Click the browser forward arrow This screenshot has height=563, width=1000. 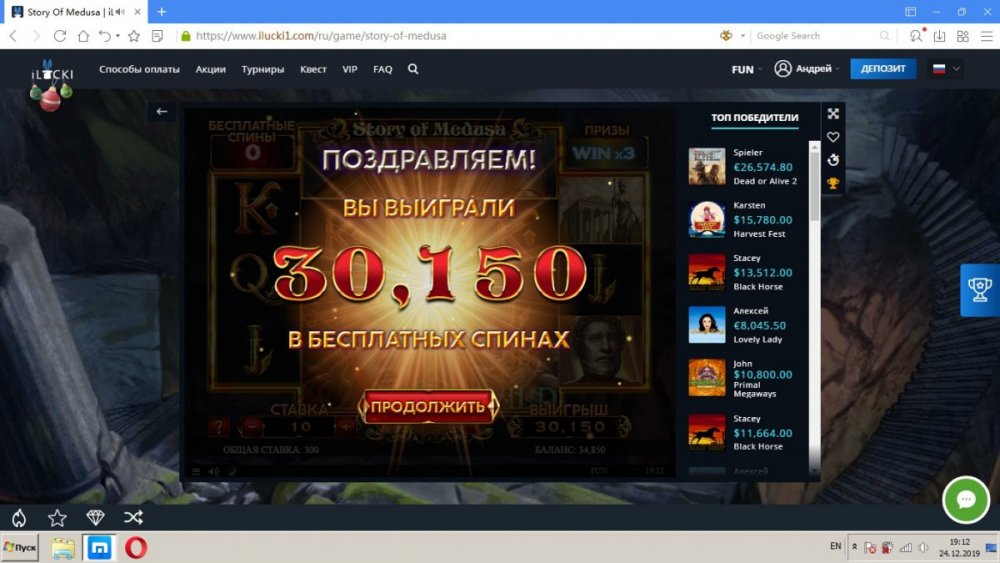point(36,36)
